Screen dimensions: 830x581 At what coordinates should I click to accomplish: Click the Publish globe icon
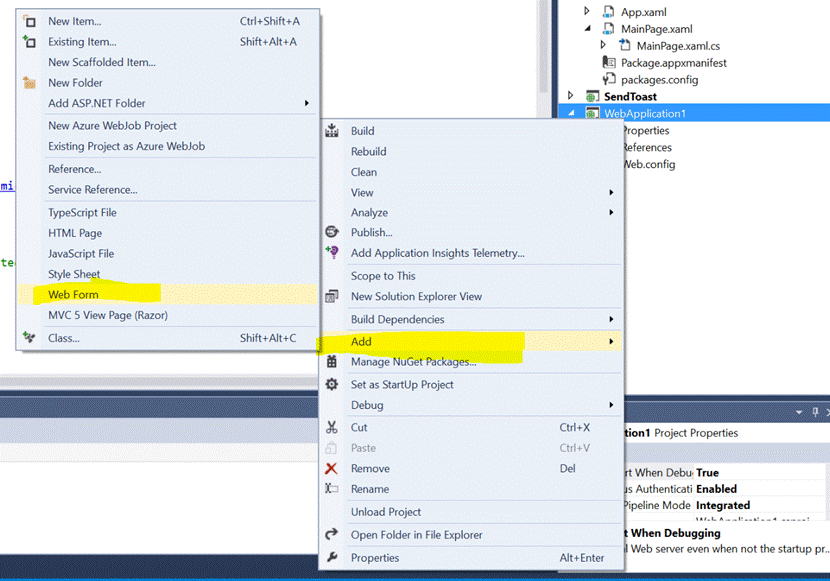click(332, 232)
